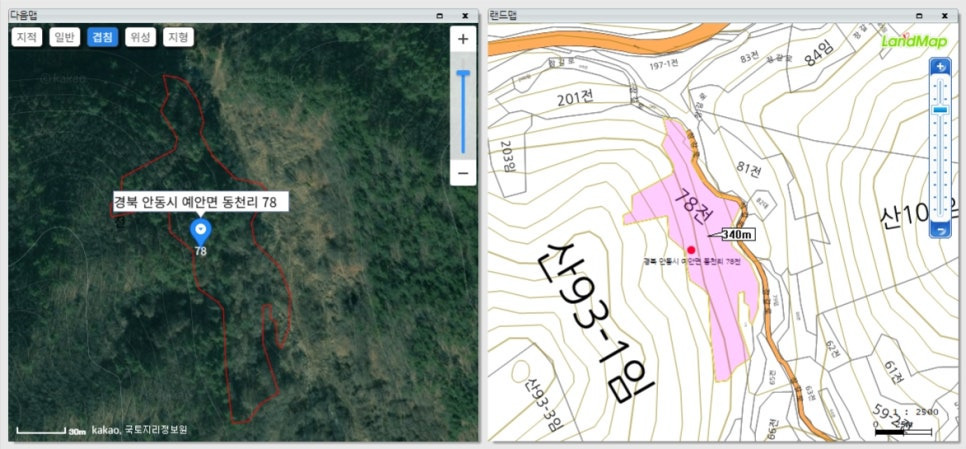Maximize the 다음맵 window
The image size is (966, 449).
click(439, 15)
